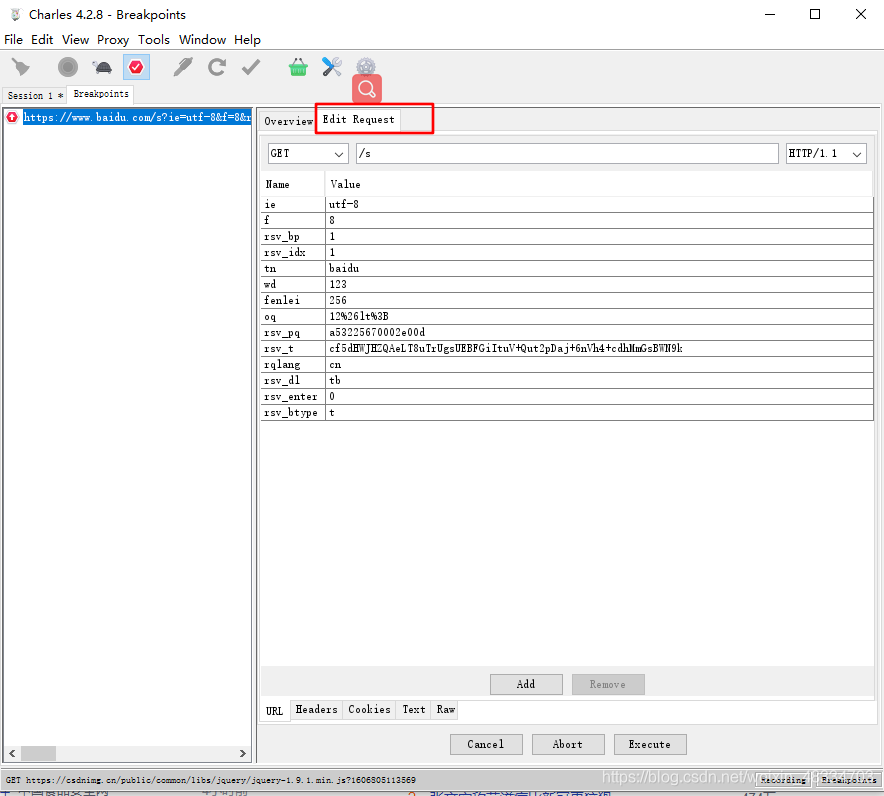Image resolution: width=884 pixels, height=796 pixels.
Task: Click the oq value '12%26lt%3B'
Action: (599, 316)
